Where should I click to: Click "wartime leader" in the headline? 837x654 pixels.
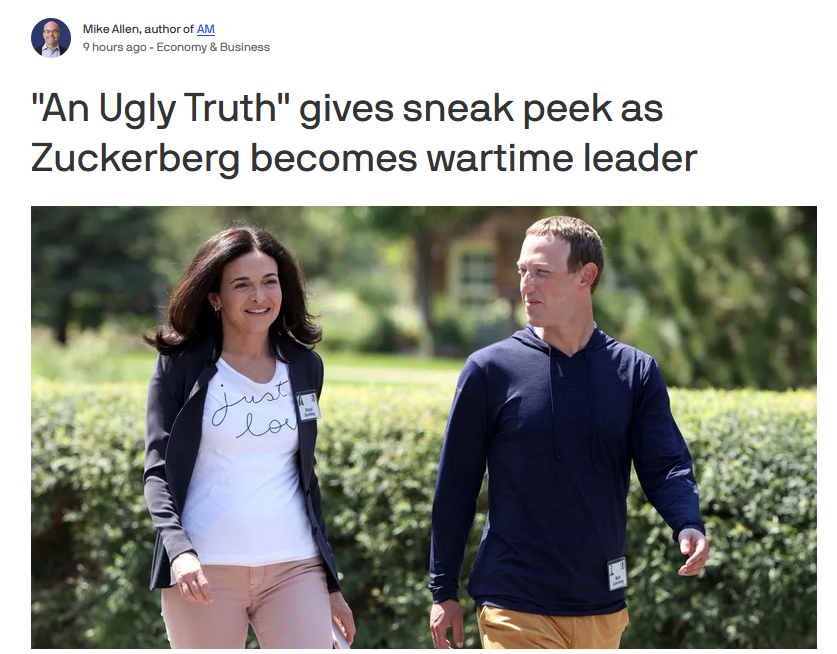click(562, 158)
